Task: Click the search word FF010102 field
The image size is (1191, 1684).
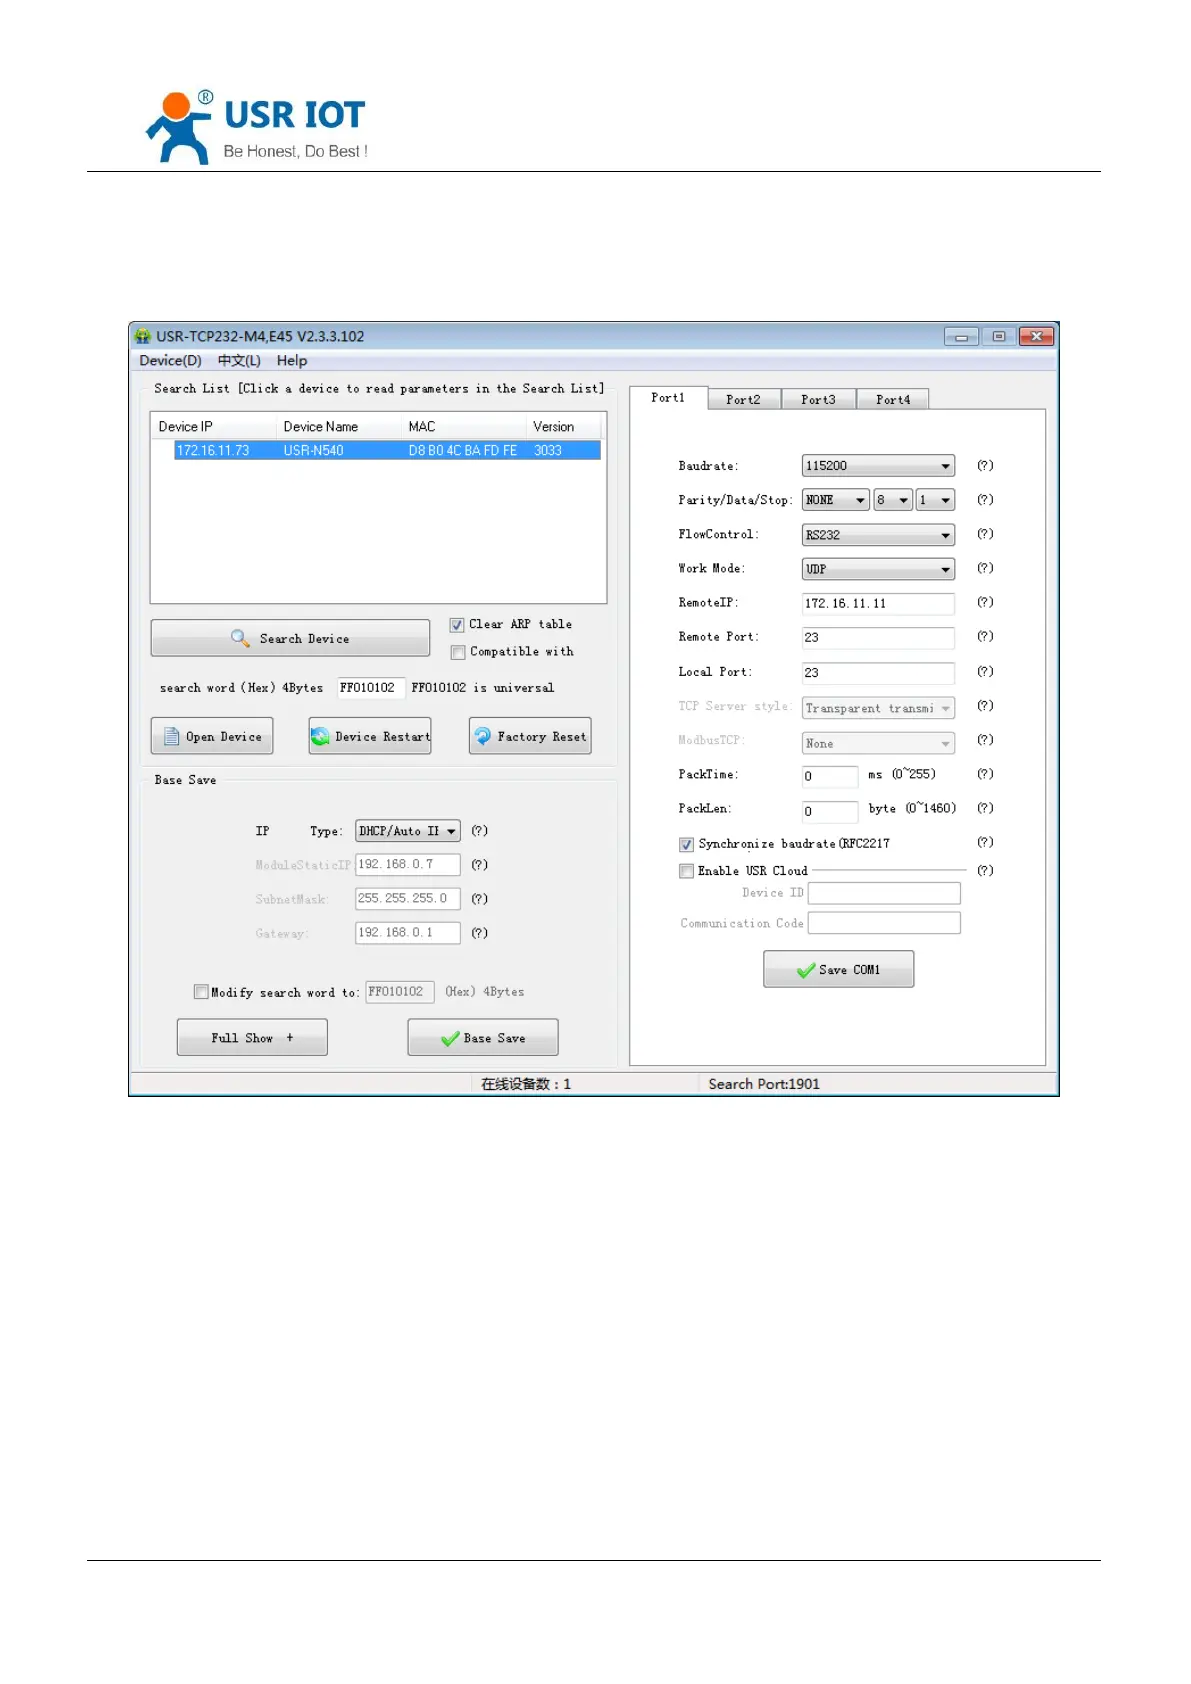Action: coord(371,688)
